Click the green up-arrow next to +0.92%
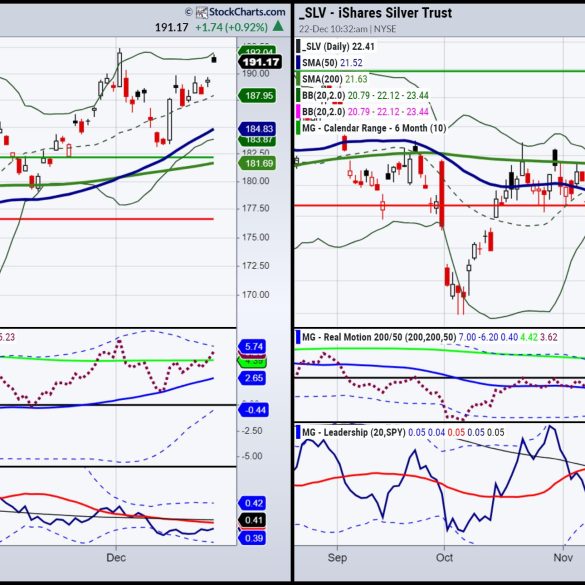585x585 pixels. coord(278,26)
